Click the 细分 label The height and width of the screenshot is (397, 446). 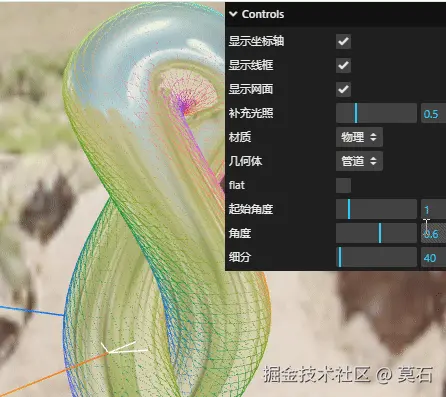click(240, 257)
